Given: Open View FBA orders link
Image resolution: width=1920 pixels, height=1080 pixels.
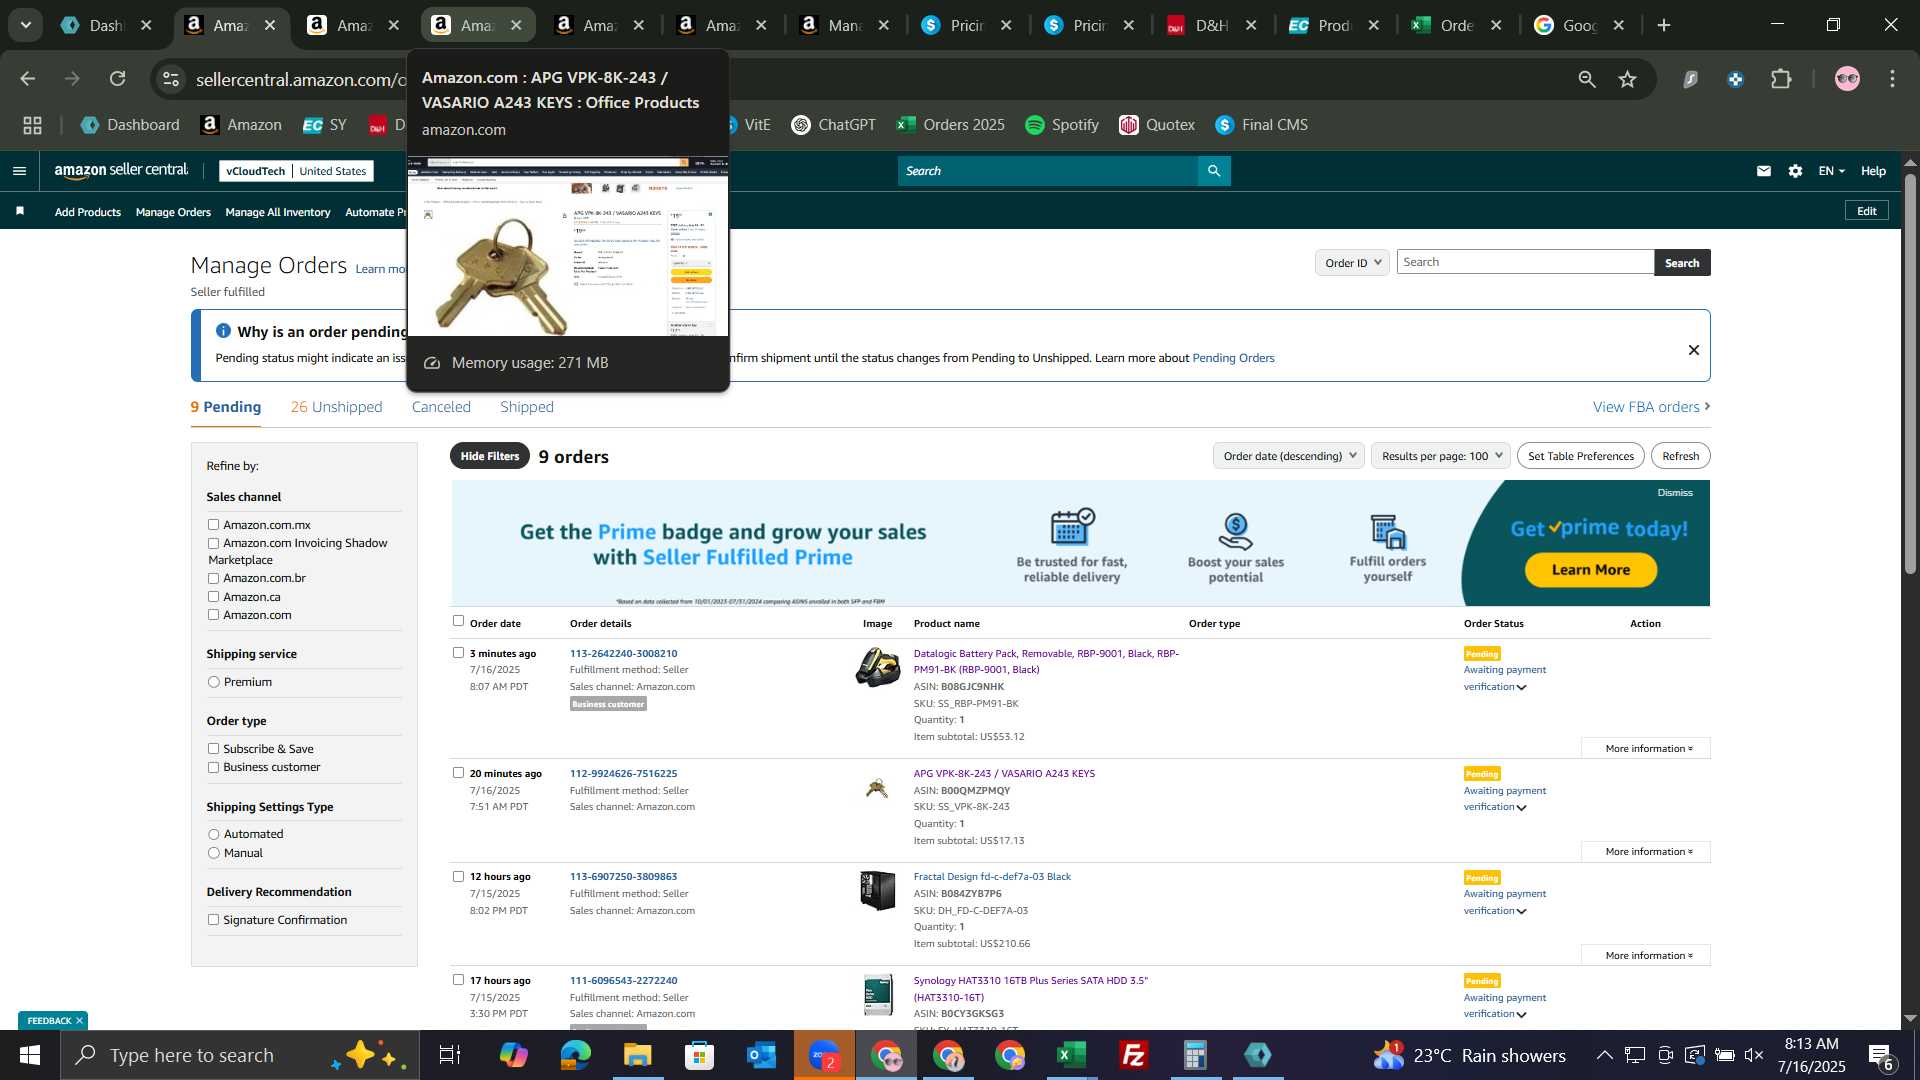Looking at the screenshot, I should (x=1651, y=407).
